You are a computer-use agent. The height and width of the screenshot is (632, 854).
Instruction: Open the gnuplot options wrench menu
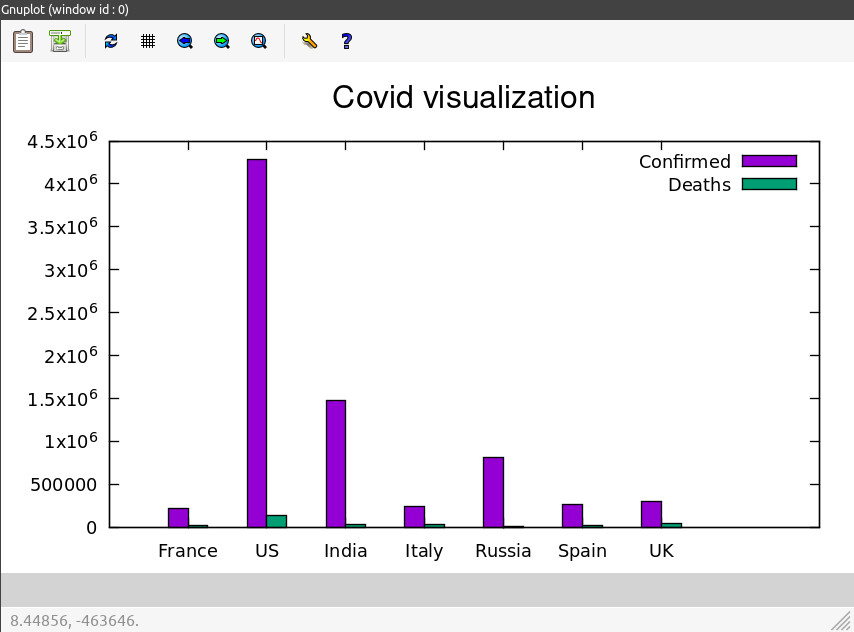pos(310,41)
